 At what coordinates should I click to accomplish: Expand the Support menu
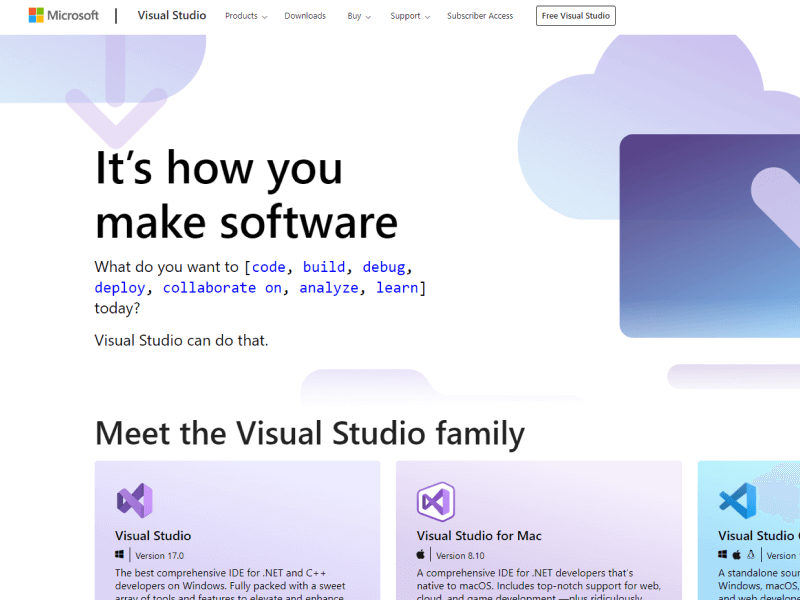(410, 16)
